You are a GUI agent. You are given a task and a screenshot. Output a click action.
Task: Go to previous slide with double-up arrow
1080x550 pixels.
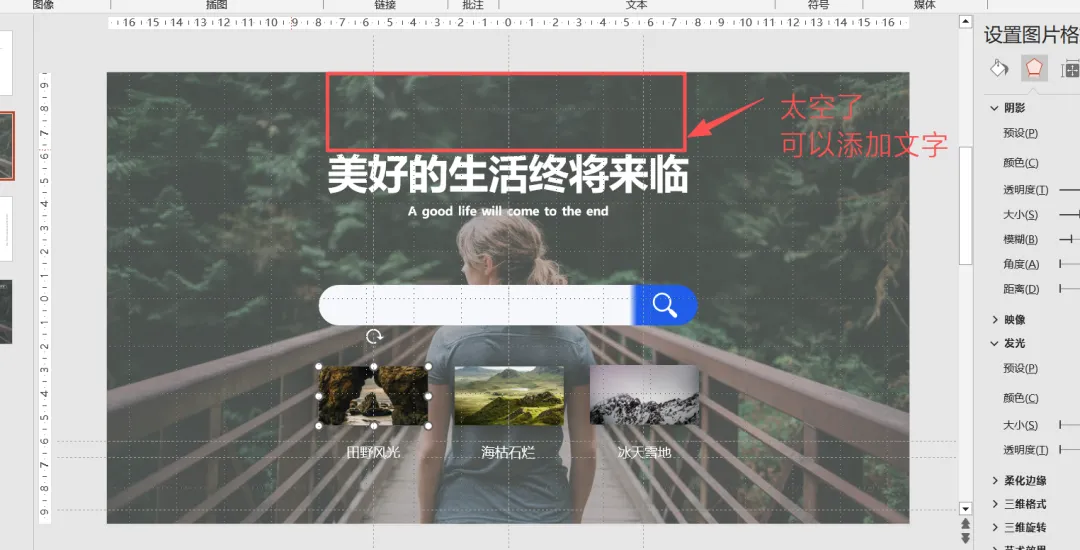click(x=966, y=524)
